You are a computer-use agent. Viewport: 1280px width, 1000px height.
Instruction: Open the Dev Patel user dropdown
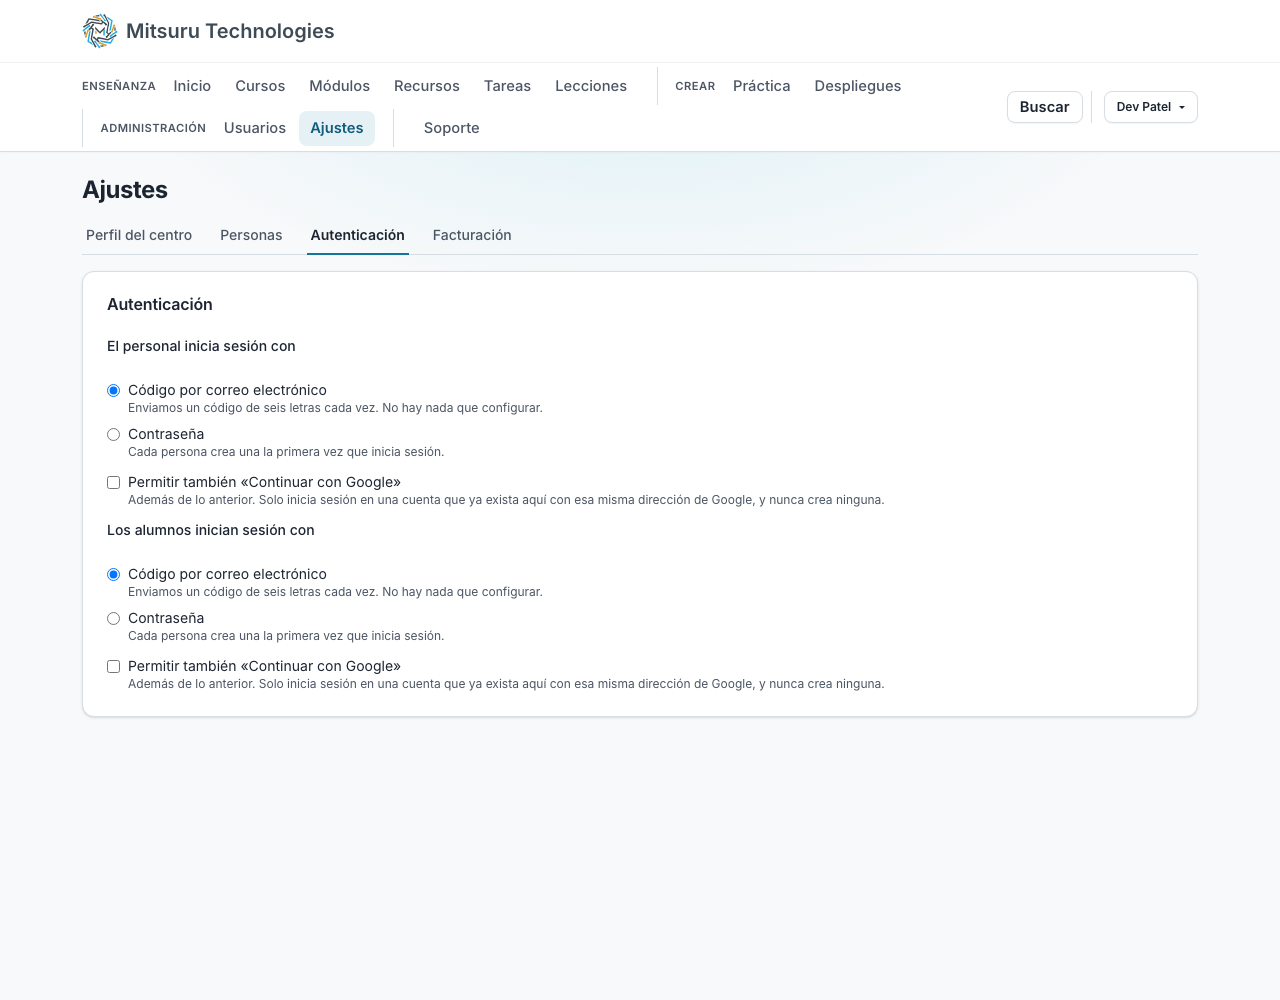pyautogui.click(x=1150, y=107)
